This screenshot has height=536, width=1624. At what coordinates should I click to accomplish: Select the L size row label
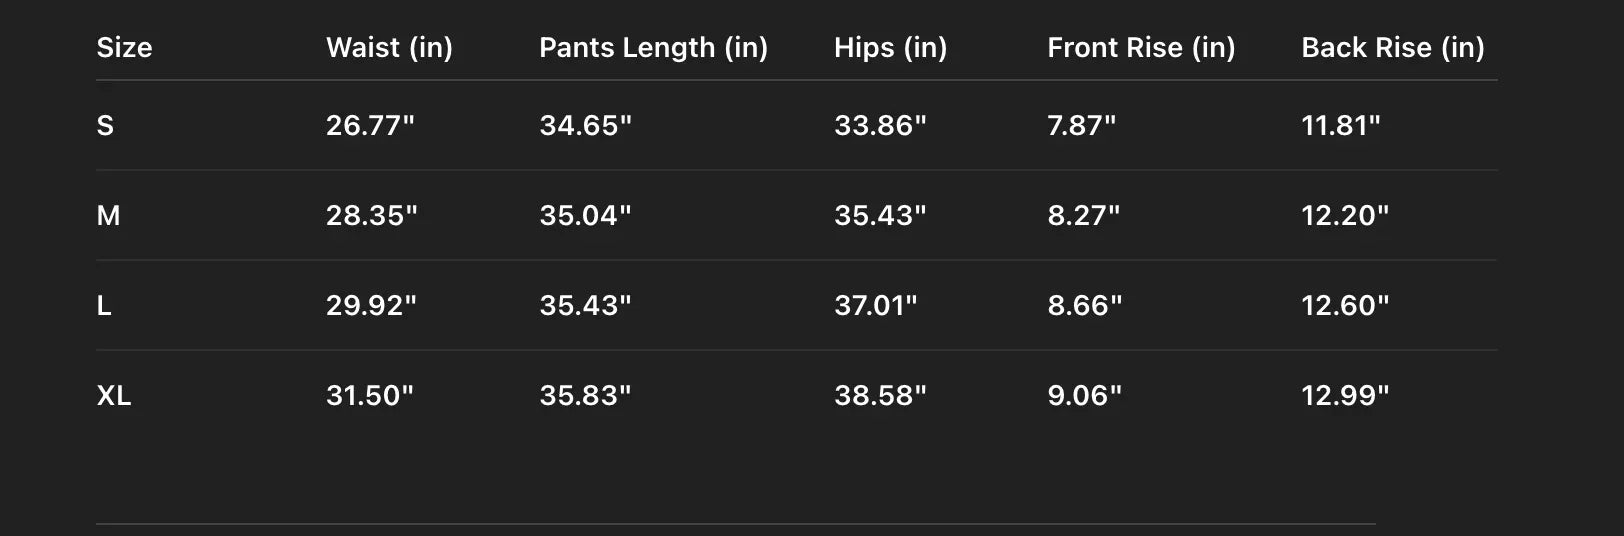point(104,306)
